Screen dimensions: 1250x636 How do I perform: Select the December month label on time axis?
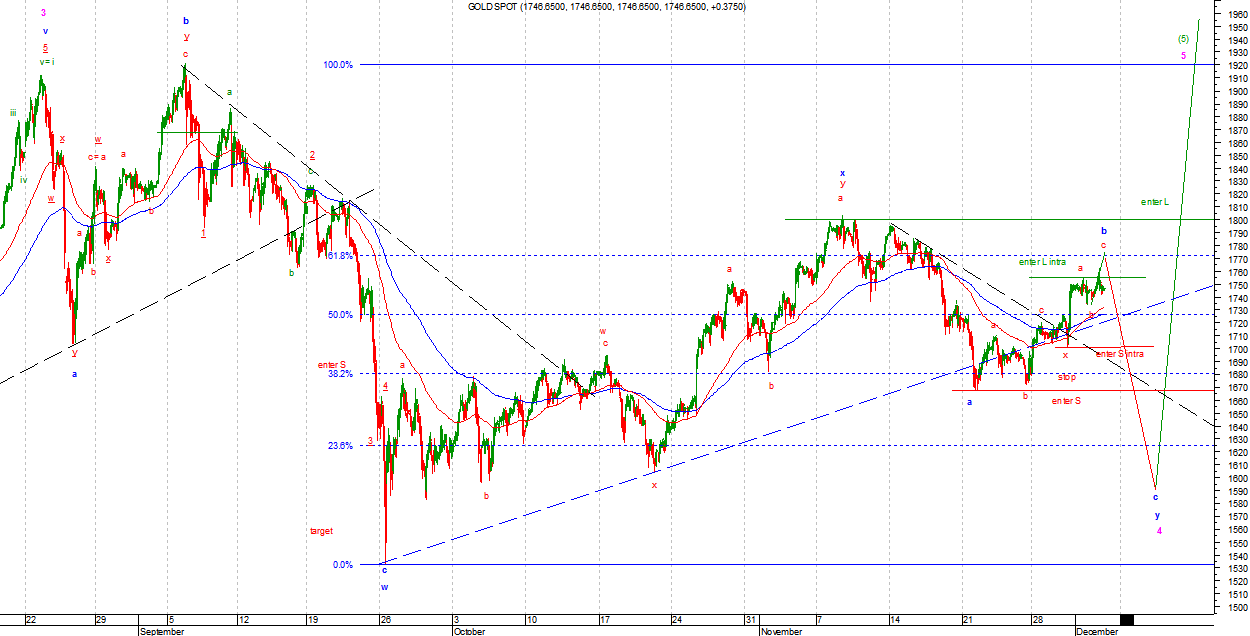1098,632
